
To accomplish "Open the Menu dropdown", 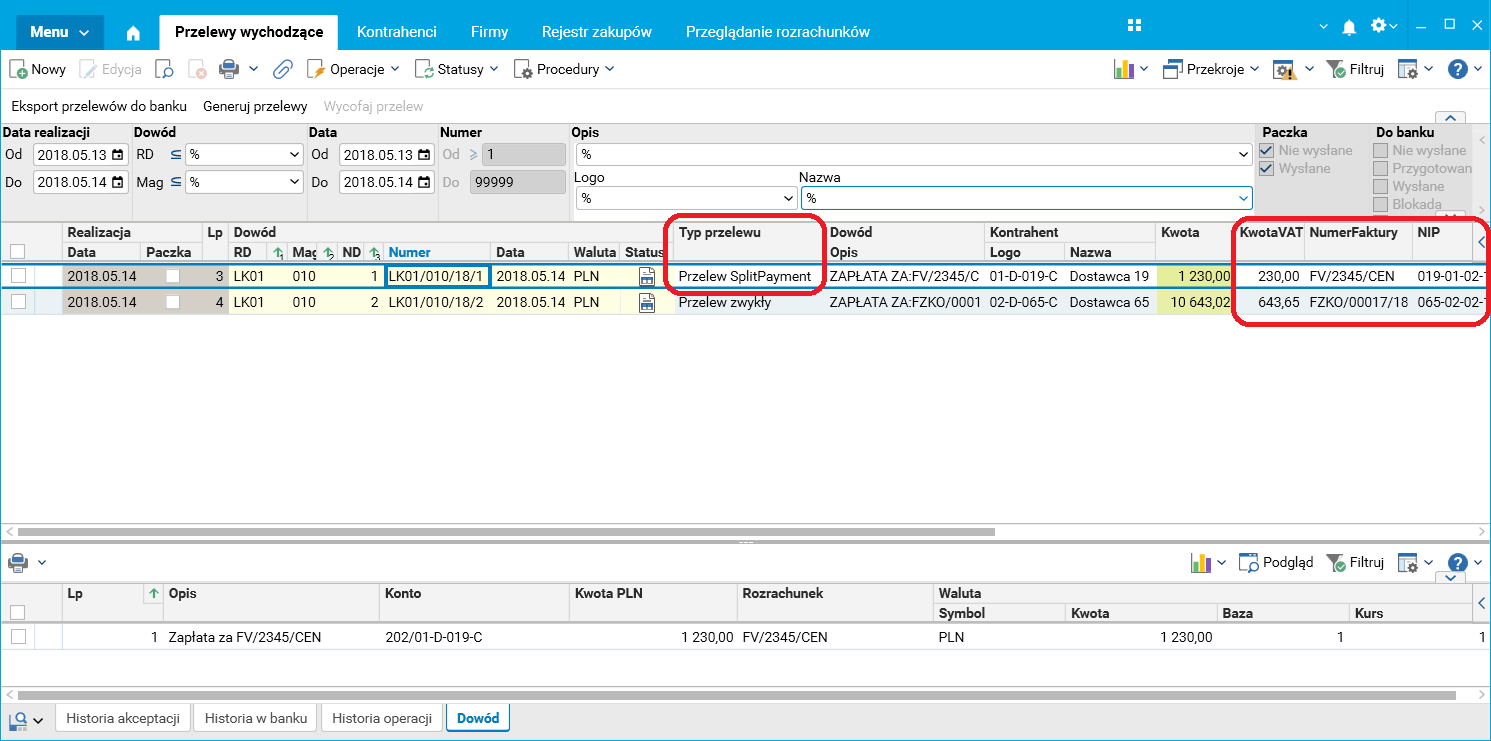I will [x=59, y=32].
